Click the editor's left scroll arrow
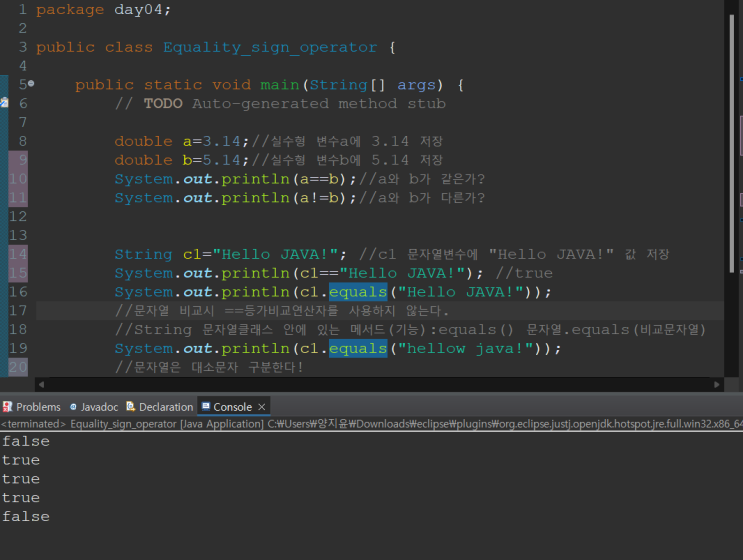 [41, 384]
